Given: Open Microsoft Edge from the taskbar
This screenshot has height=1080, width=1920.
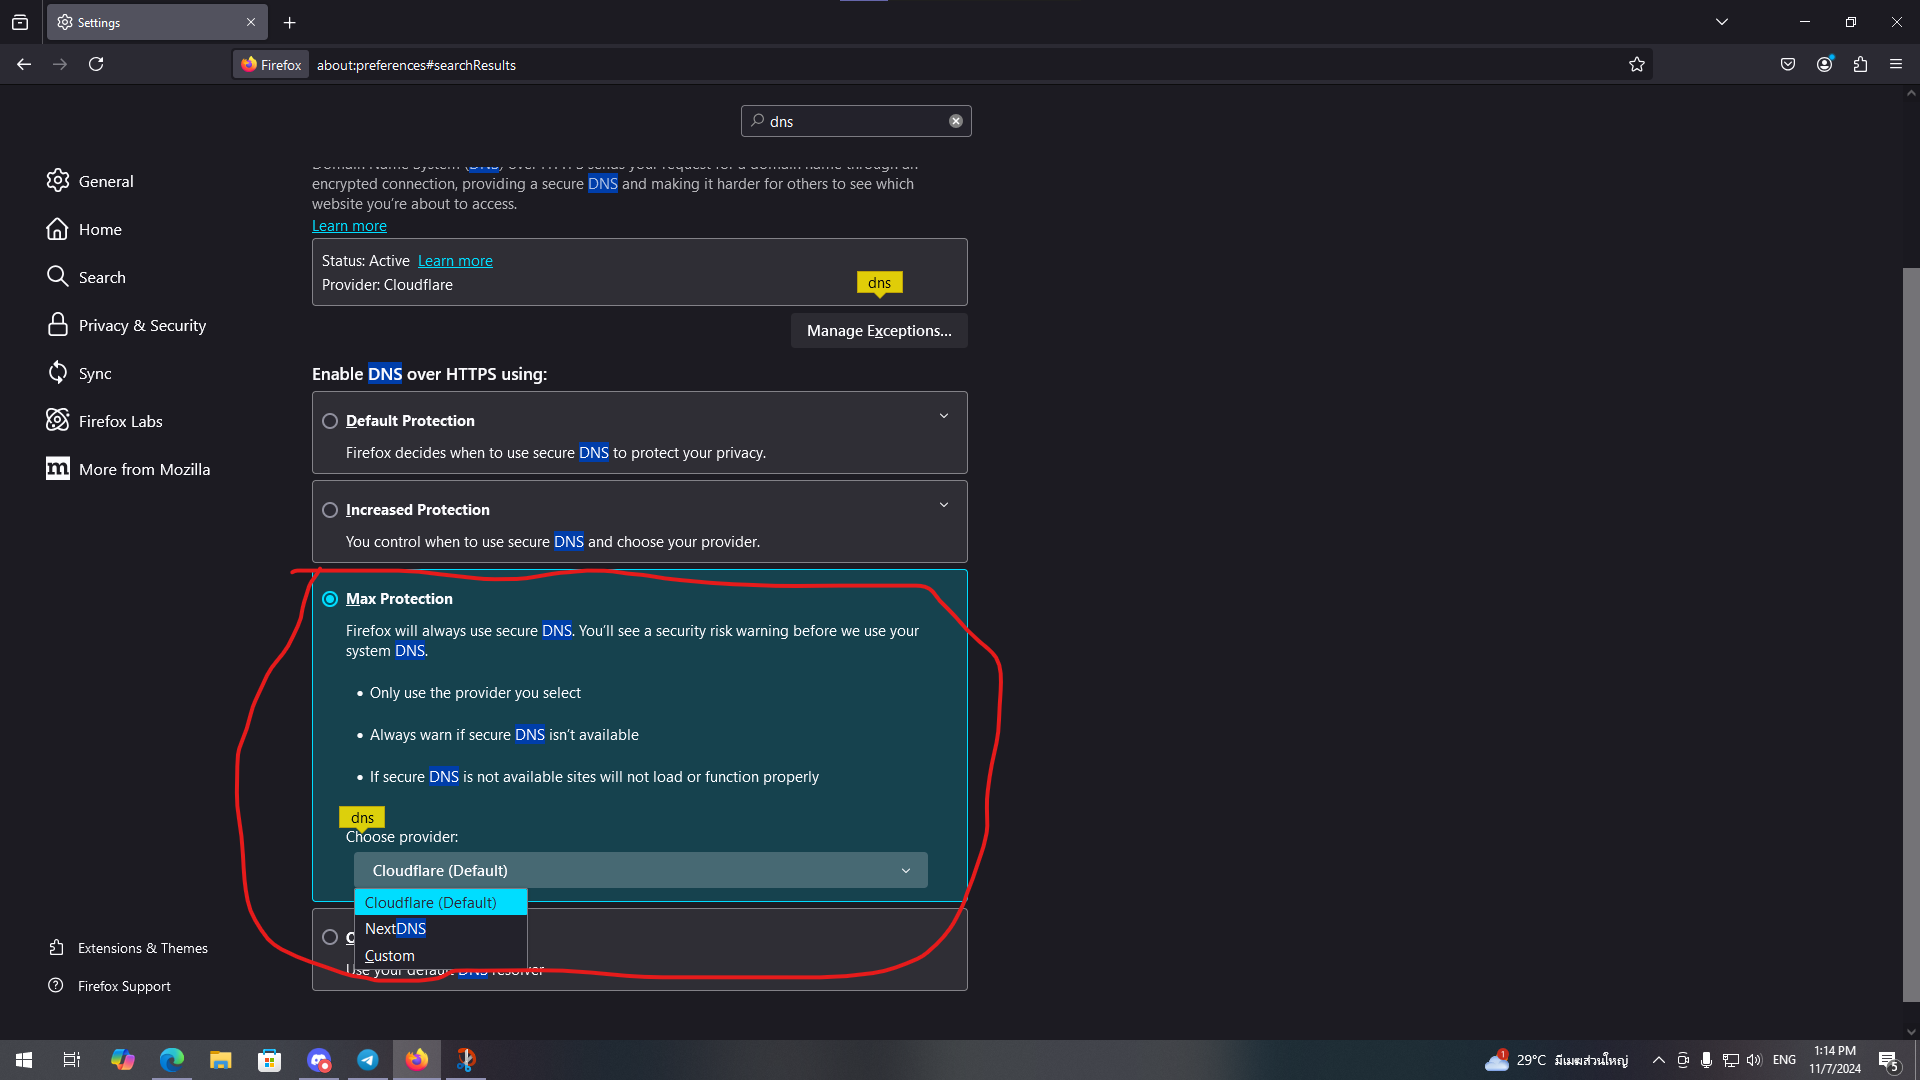Looking at the screenshot, I should (x=171, y=1060).
